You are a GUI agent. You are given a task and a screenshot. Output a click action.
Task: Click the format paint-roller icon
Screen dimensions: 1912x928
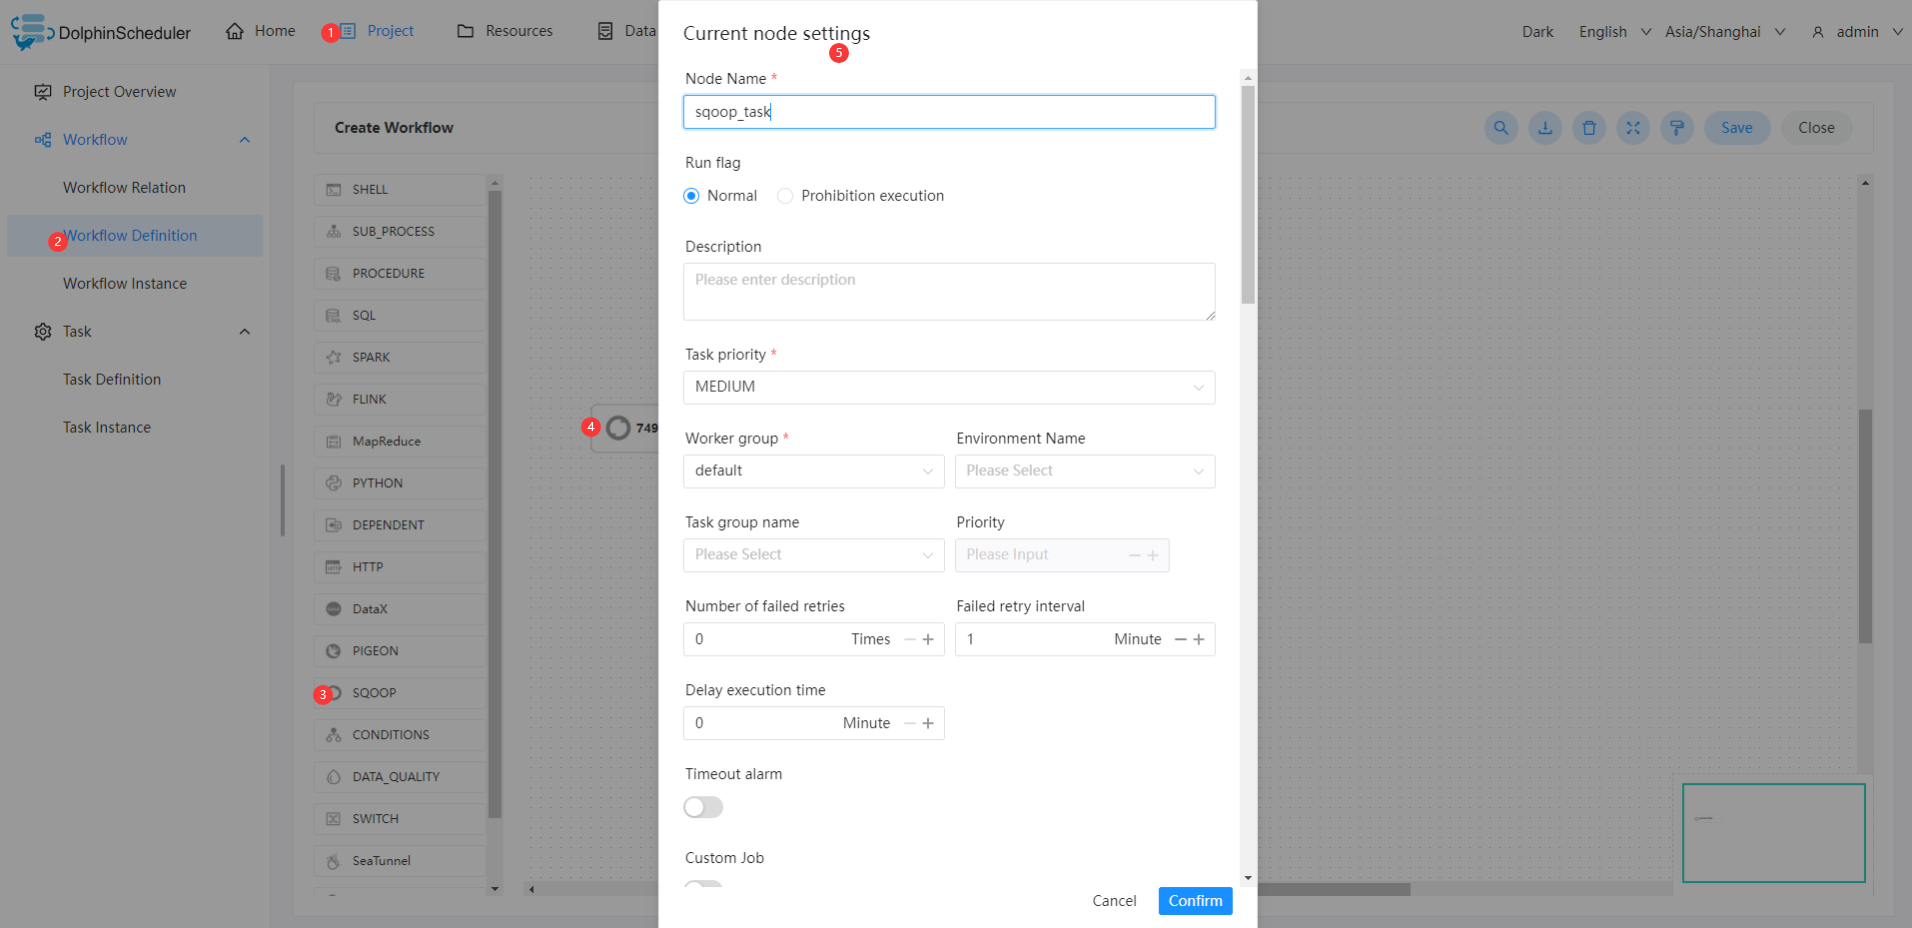pyautogui.click(x=1677, y=128)
